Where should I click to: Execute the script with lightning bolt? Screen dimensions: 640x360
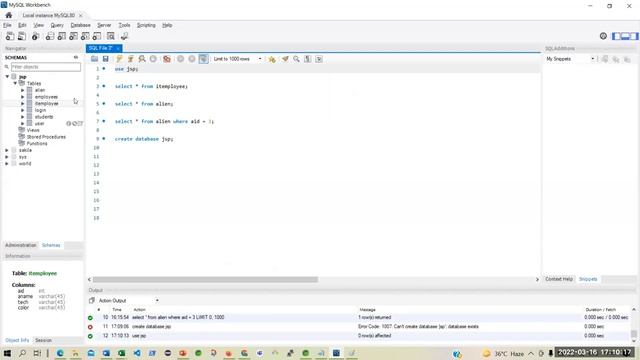(x=119, y=59)
